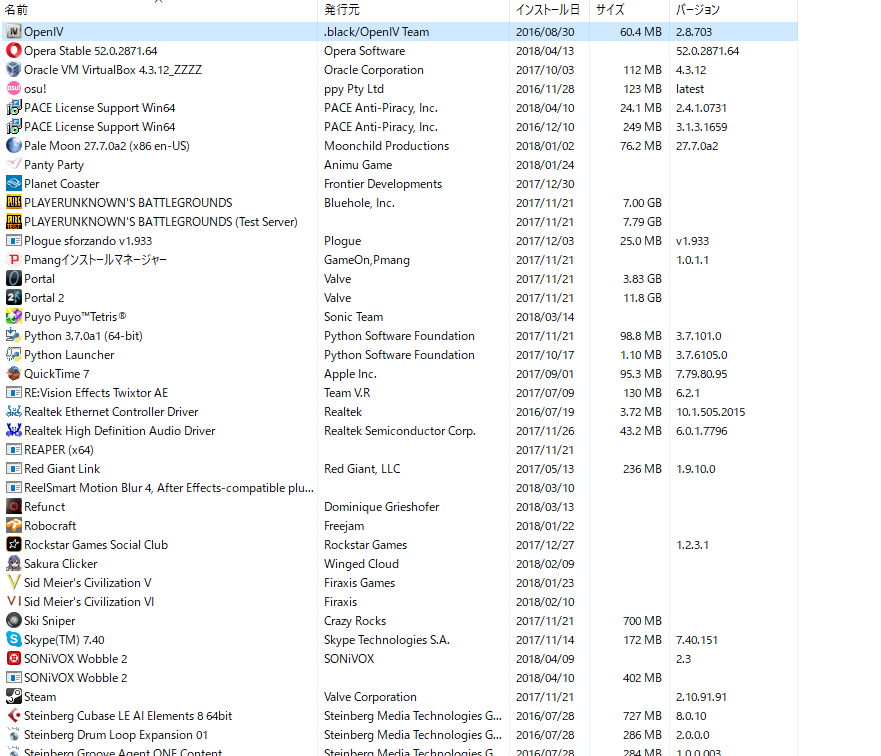Sort by the バージョン column header

tap(733, 10)
